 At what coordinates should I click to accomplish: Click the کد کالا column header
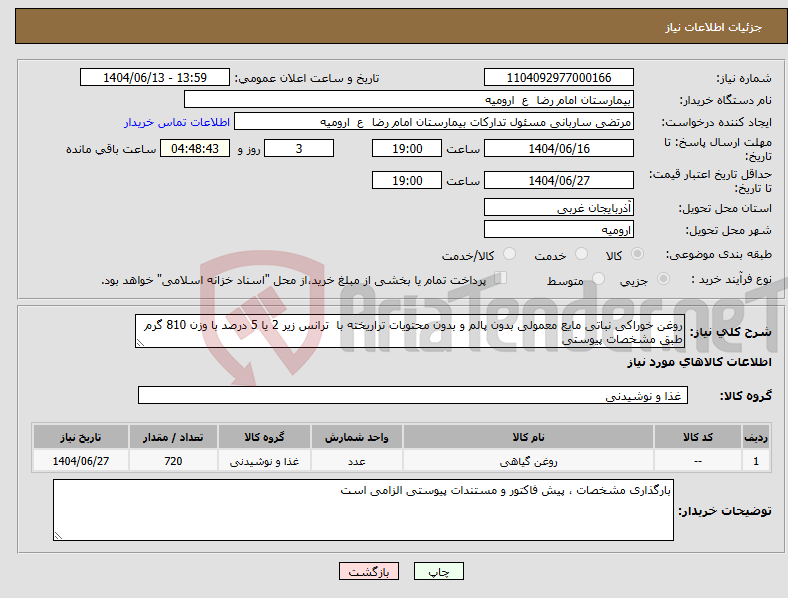(698, 437)
